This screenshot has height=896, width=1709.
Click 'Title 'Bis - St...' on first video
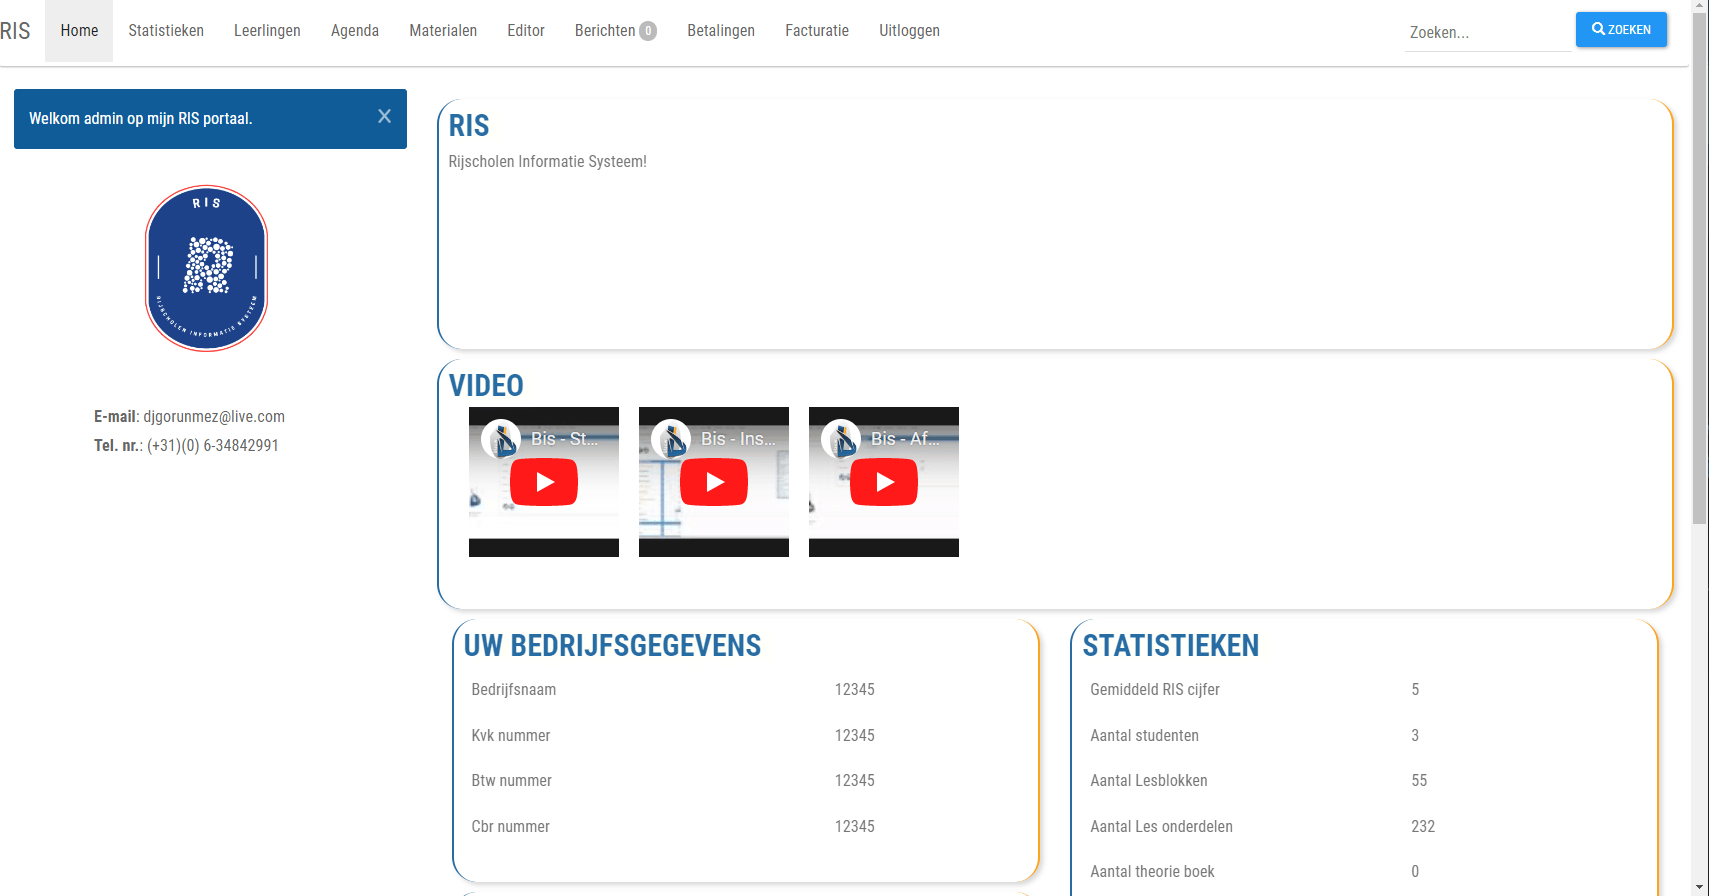point(565,439)
